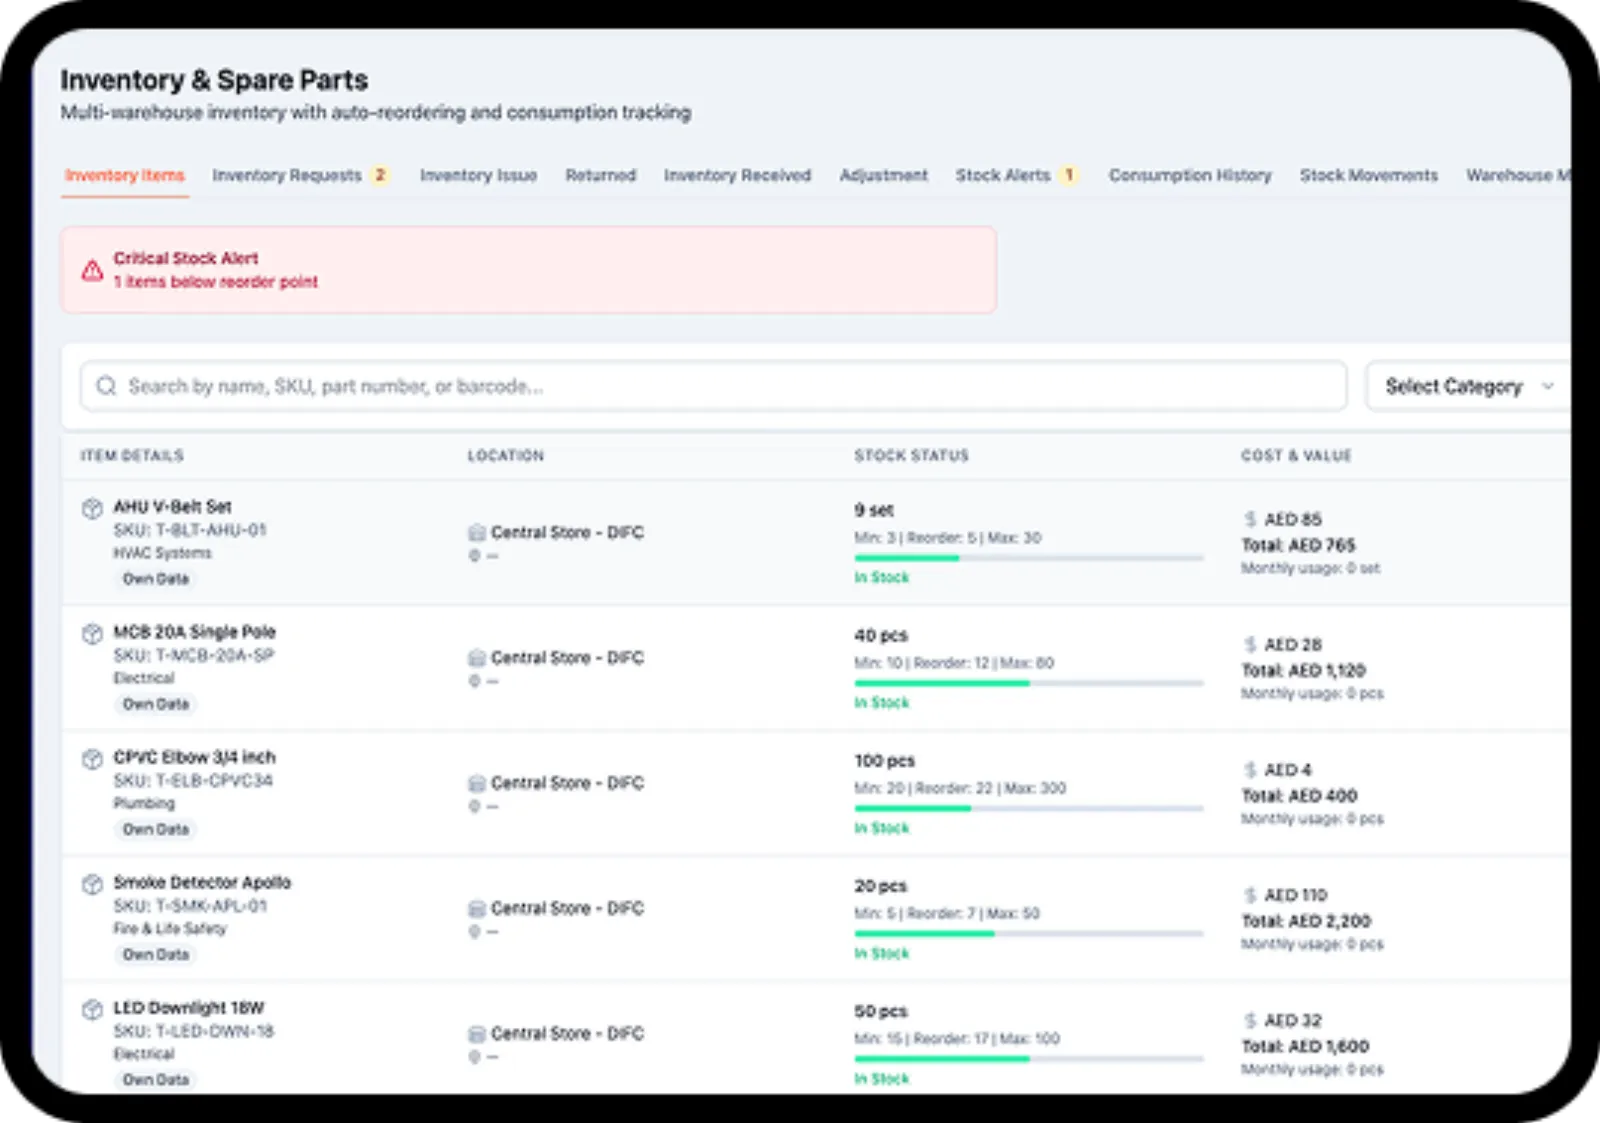Image resolution: width=1600 pixels, height=1123 pixels.
Task: Click the AHU V-Belt Set package icon
Action: click(x=92, y=508)
